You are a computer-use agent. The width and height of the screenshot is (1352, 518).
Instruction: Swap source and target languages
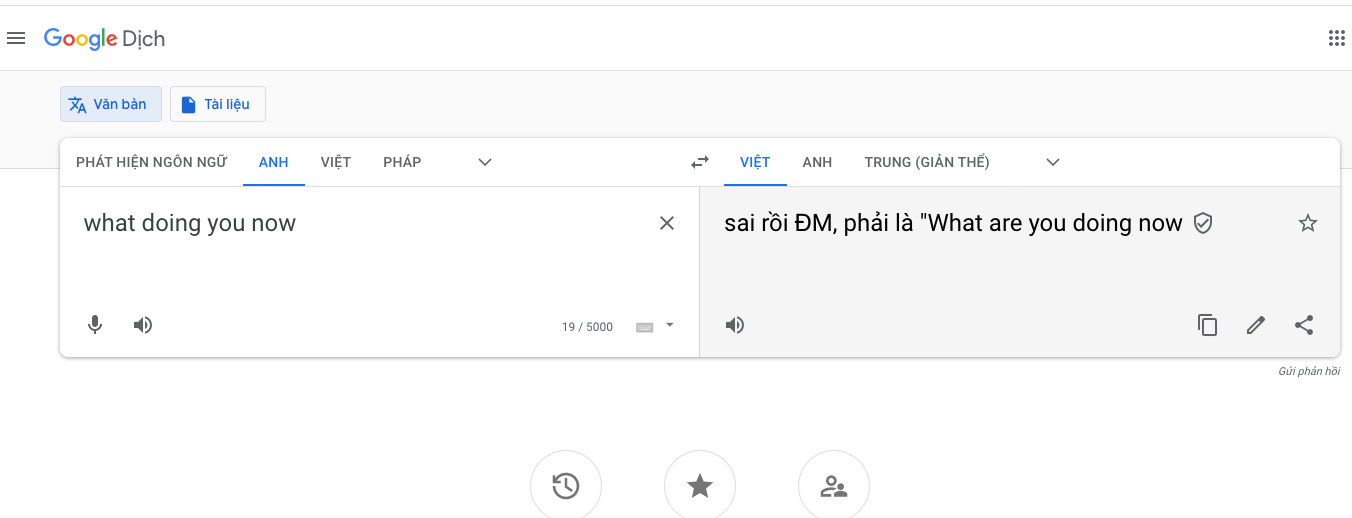click(700, 162)
